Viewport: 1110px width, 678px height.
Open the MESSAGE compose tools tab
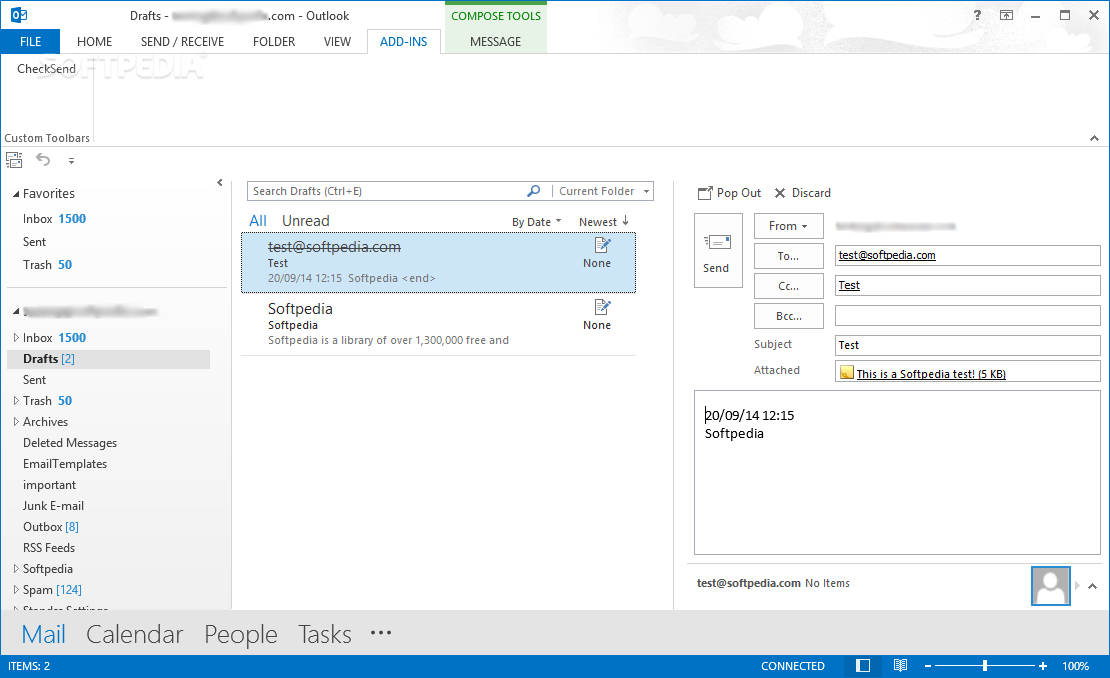point(496,42)
